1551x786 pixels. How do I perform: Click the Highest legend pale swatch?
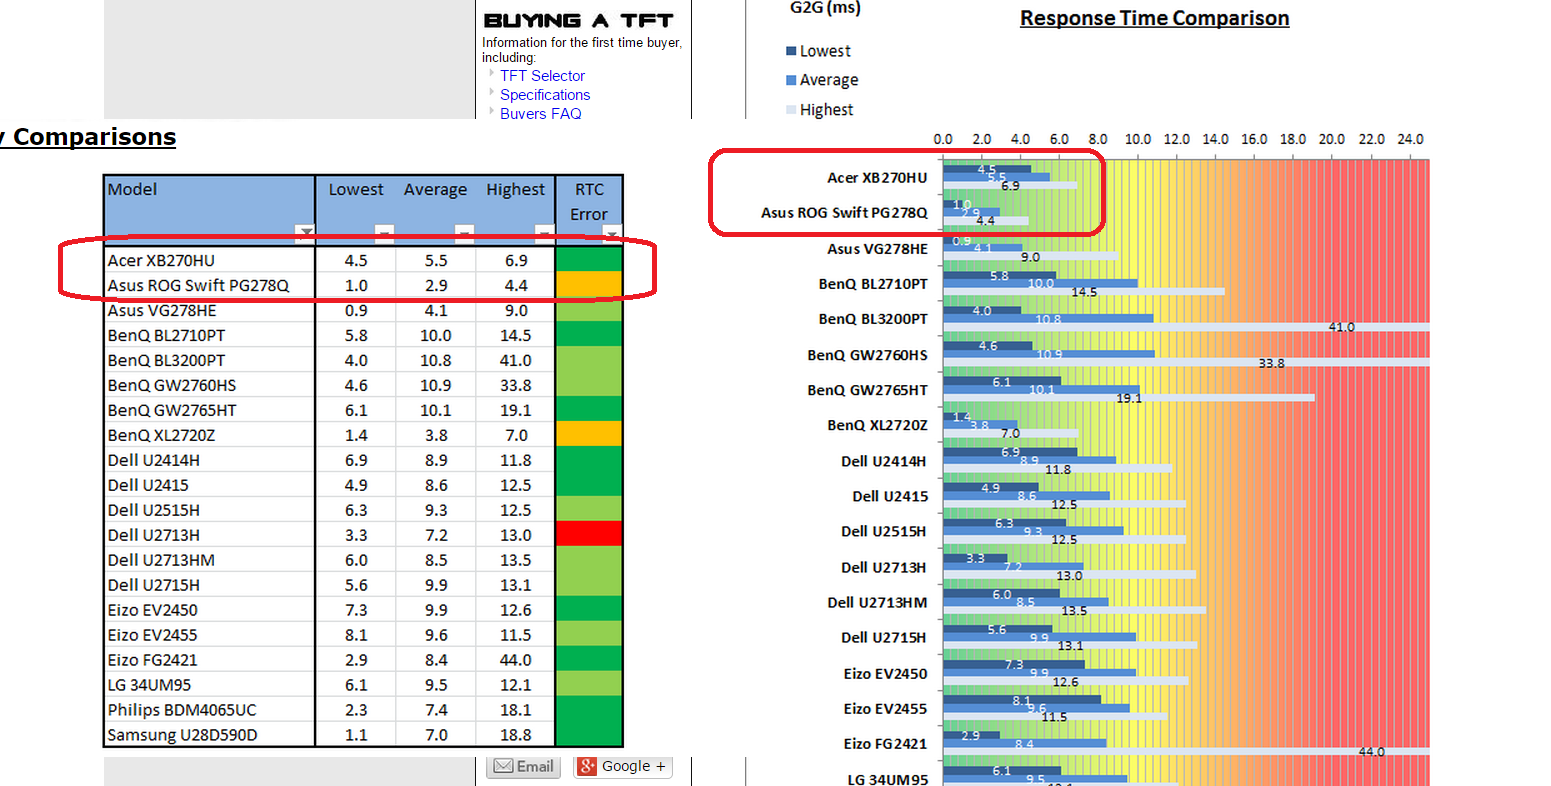tap(791, 110)
